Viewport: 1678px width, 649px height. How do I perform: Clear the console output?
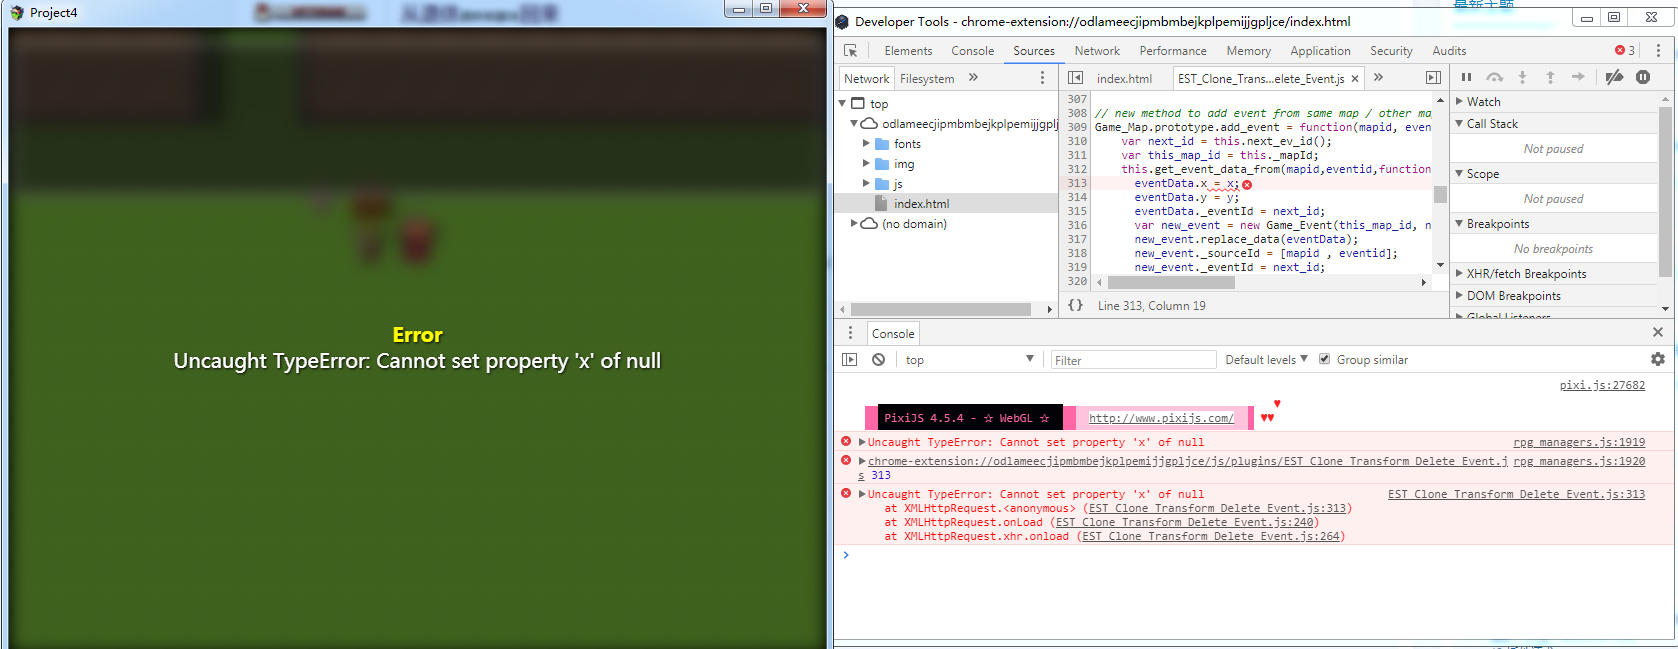(878, 360)
